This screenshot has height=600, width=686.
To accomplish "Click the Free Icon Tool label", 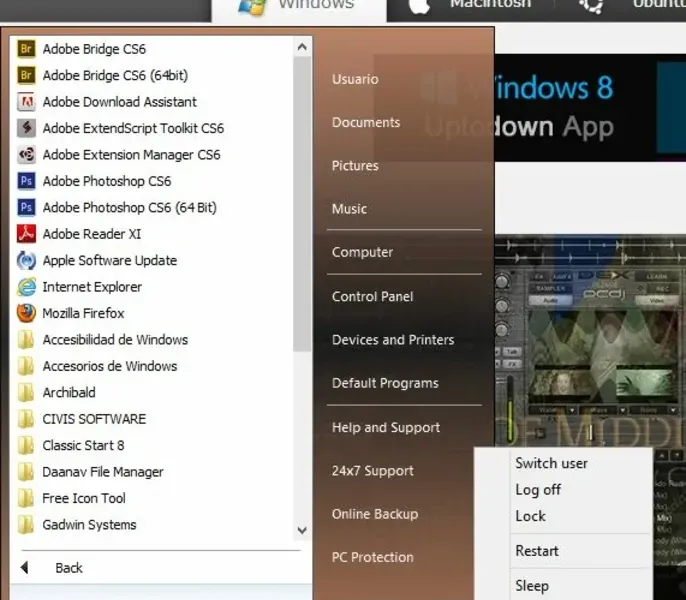I will pyautogui.click(x=84, y=498).
